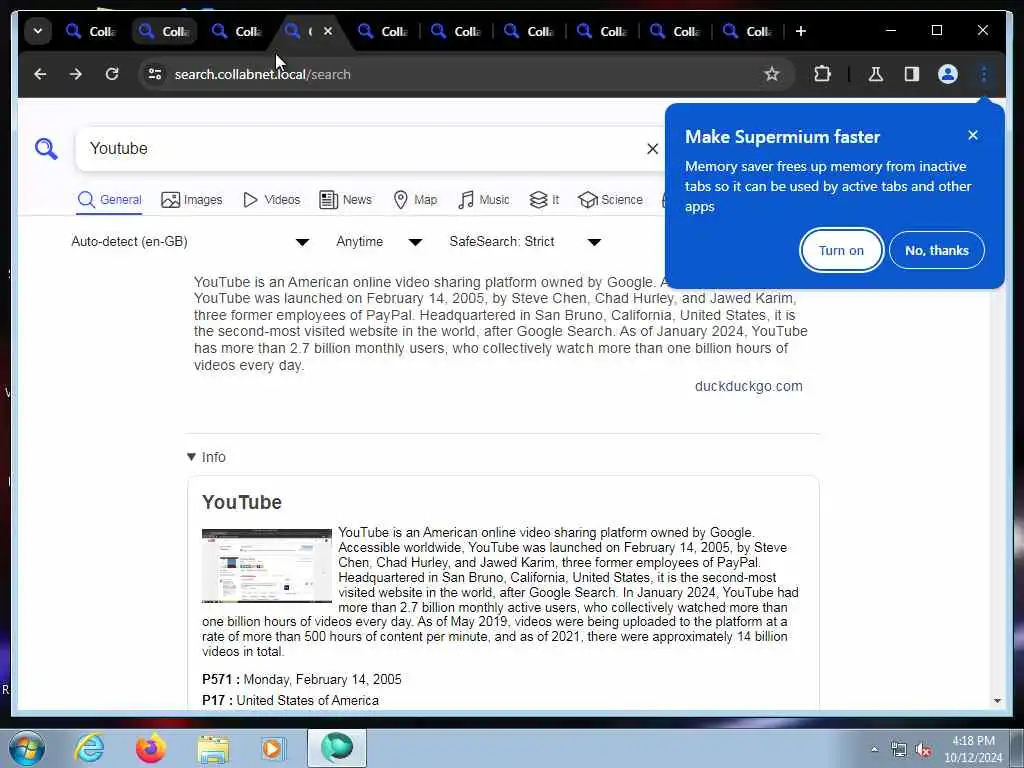This screenshot has width=1024, height=768.
Task: Click the forward navigation arrow
Action: pyautogui.click(x=76, y=74)
